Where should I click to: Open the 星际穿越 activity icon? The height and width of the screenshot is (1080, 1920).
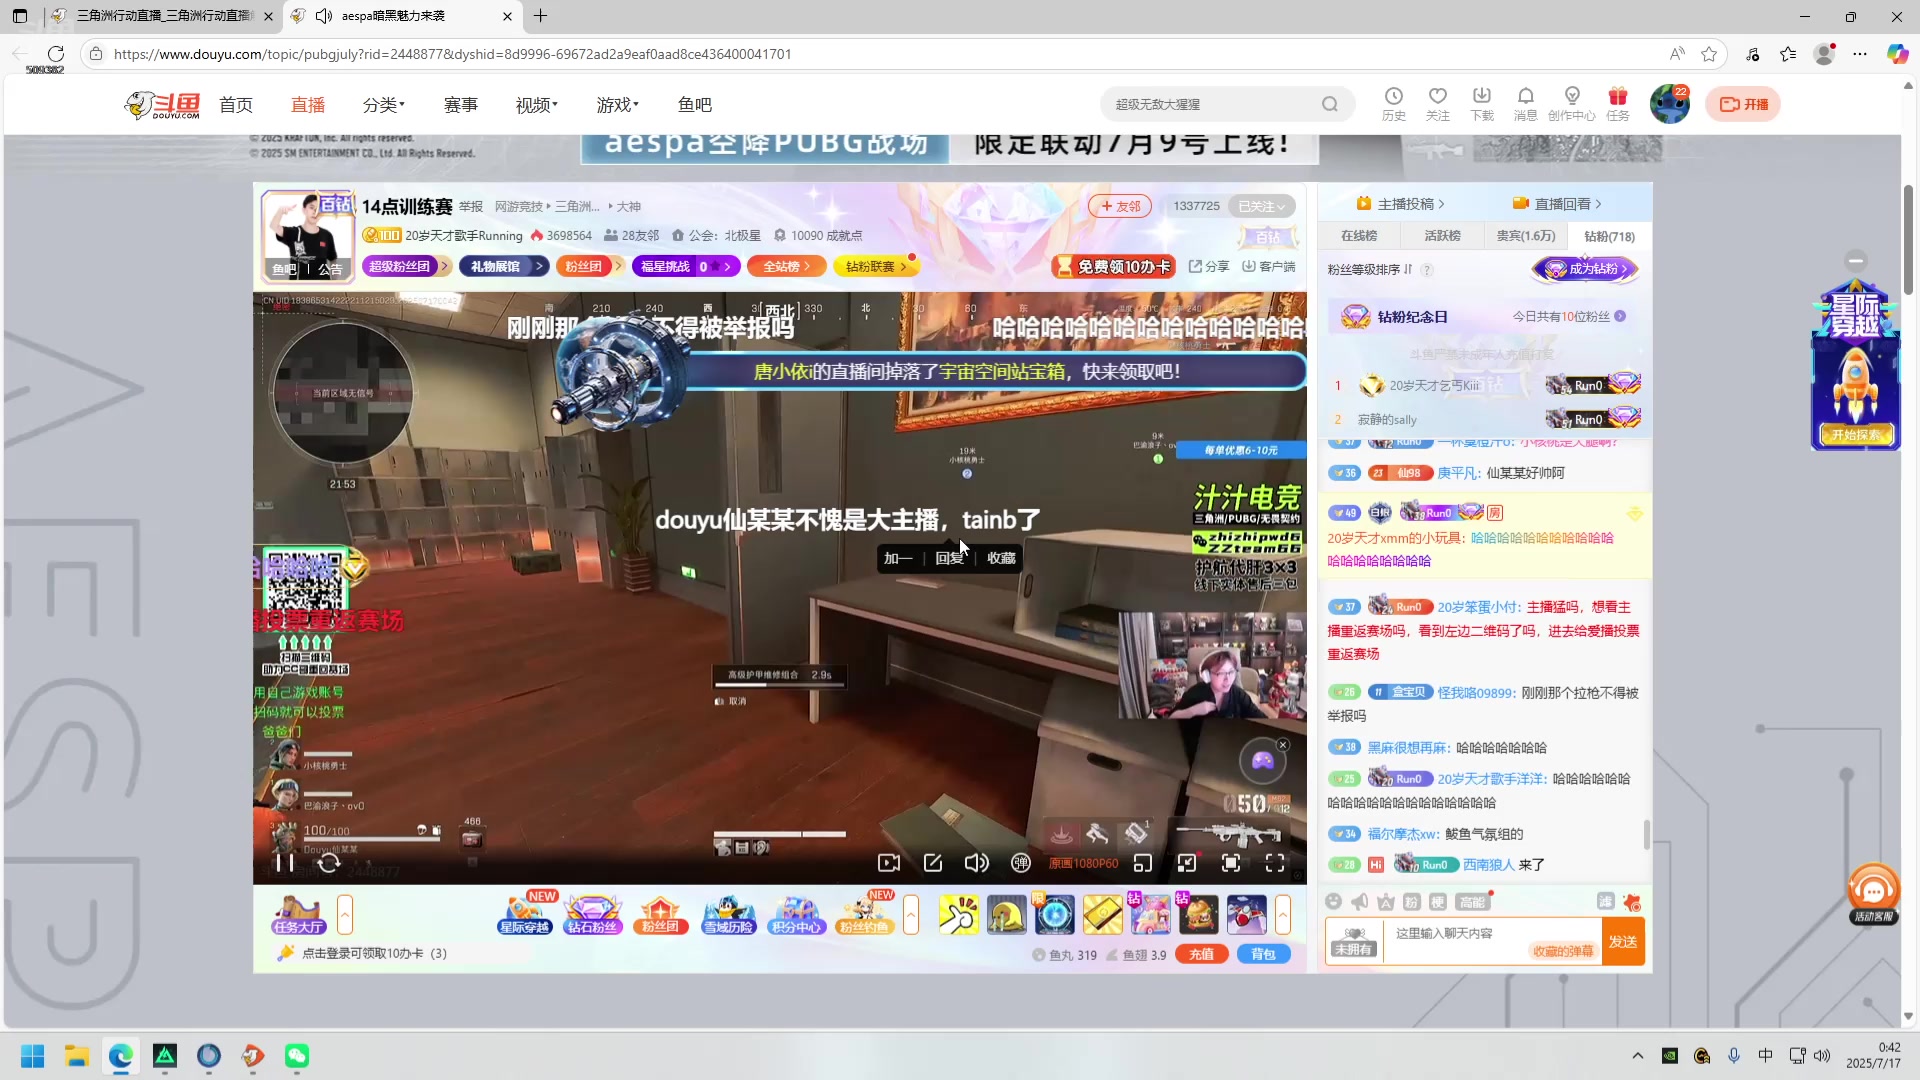click(525, 915)
